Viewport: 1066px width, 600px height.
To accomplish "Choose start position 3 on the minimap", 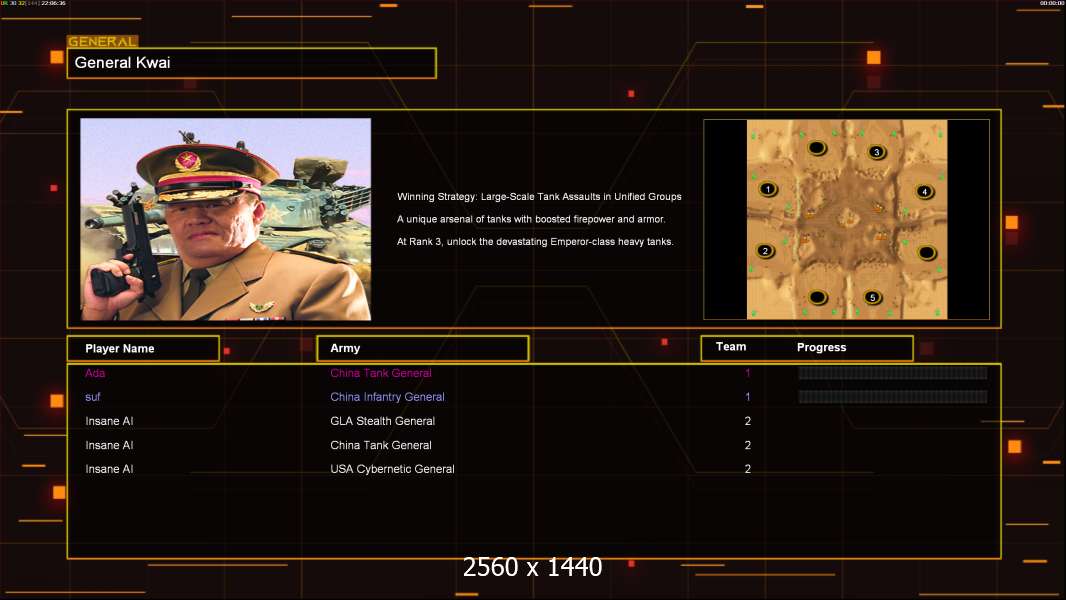I will 877,152.
